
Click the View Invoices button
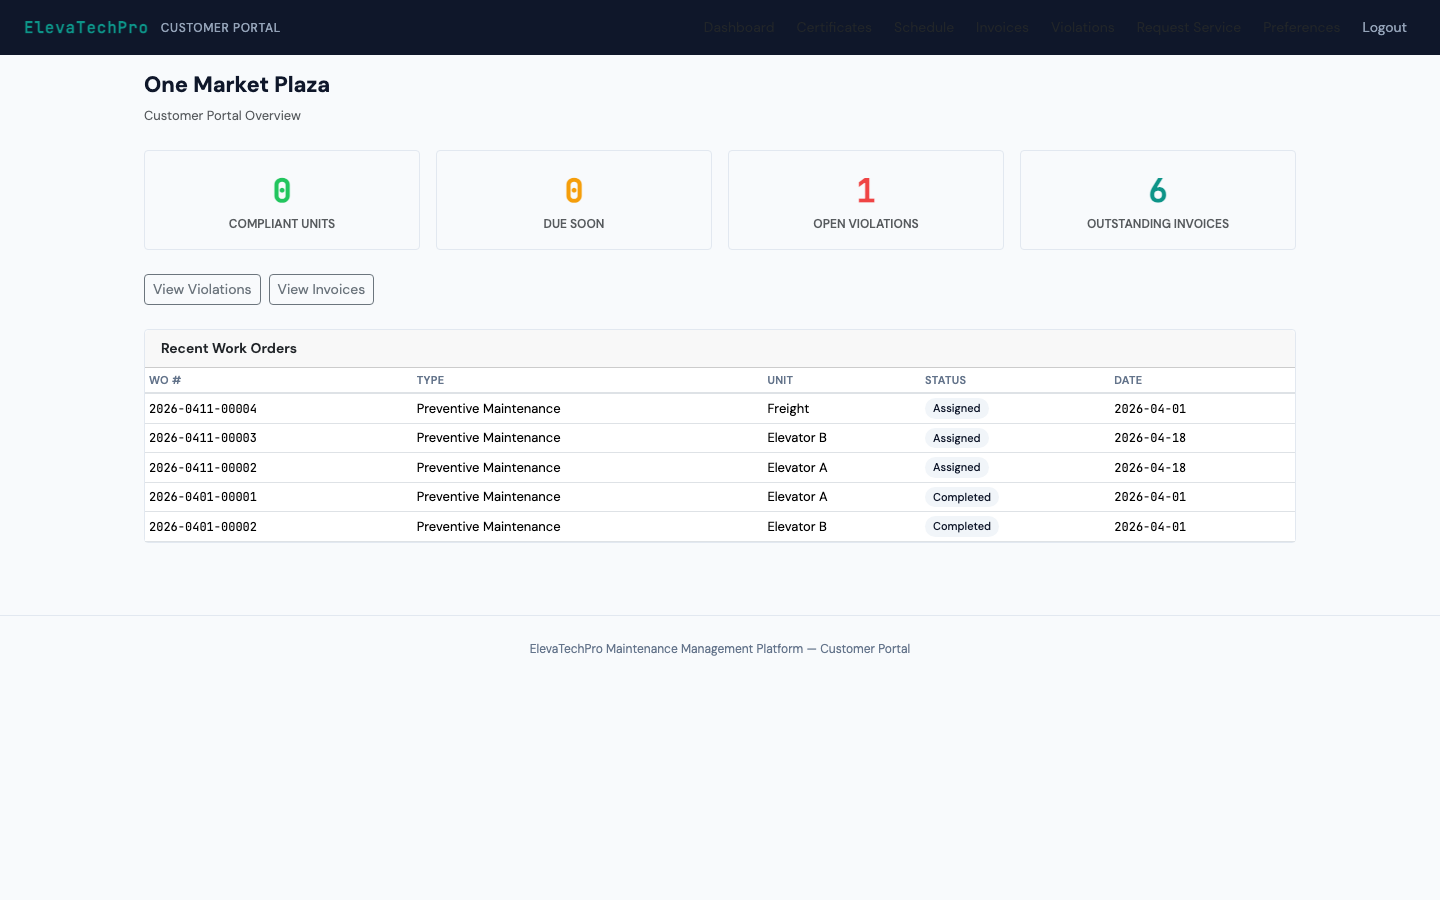click(321, 289)
